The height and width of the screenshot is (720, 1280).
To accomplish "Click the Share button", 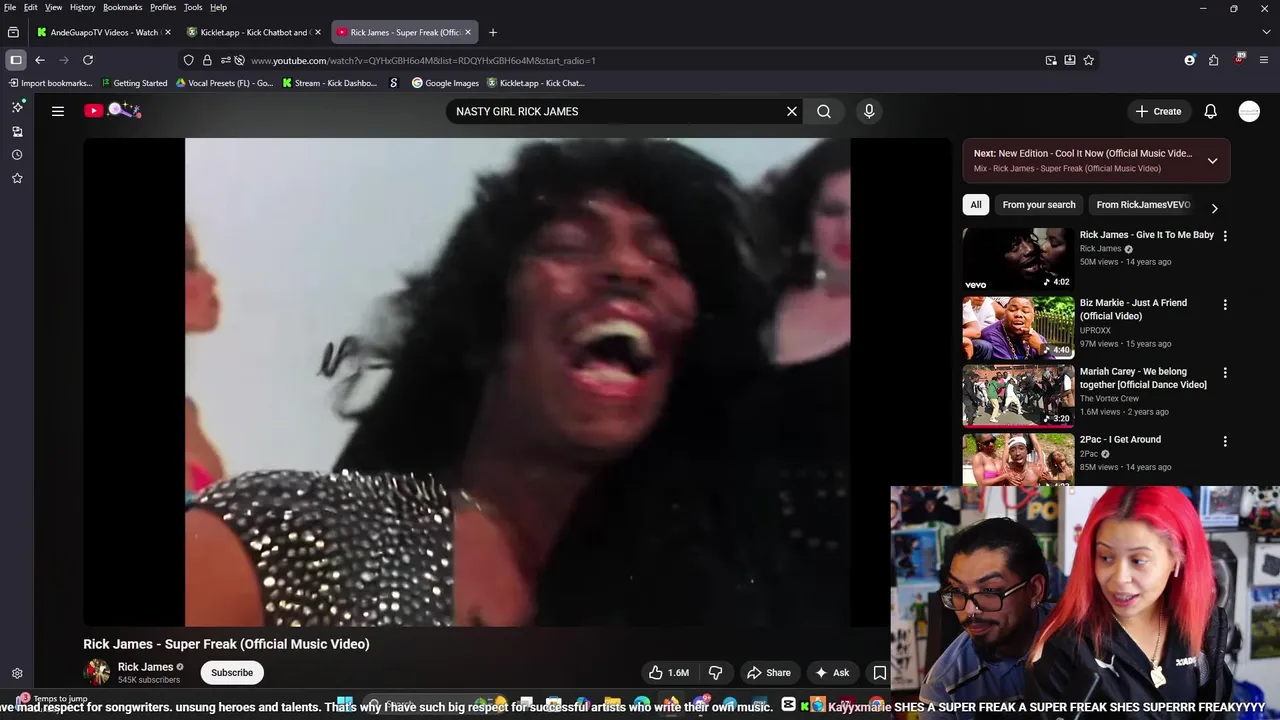I will 769,673.
